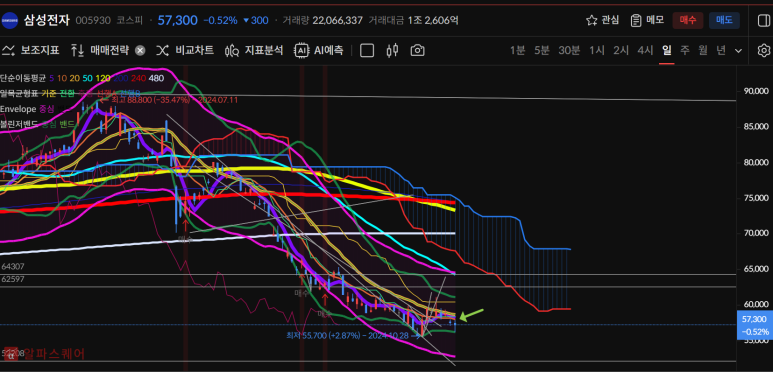
Task: Click the Envelope indicator label
Action: pos(18,109)
